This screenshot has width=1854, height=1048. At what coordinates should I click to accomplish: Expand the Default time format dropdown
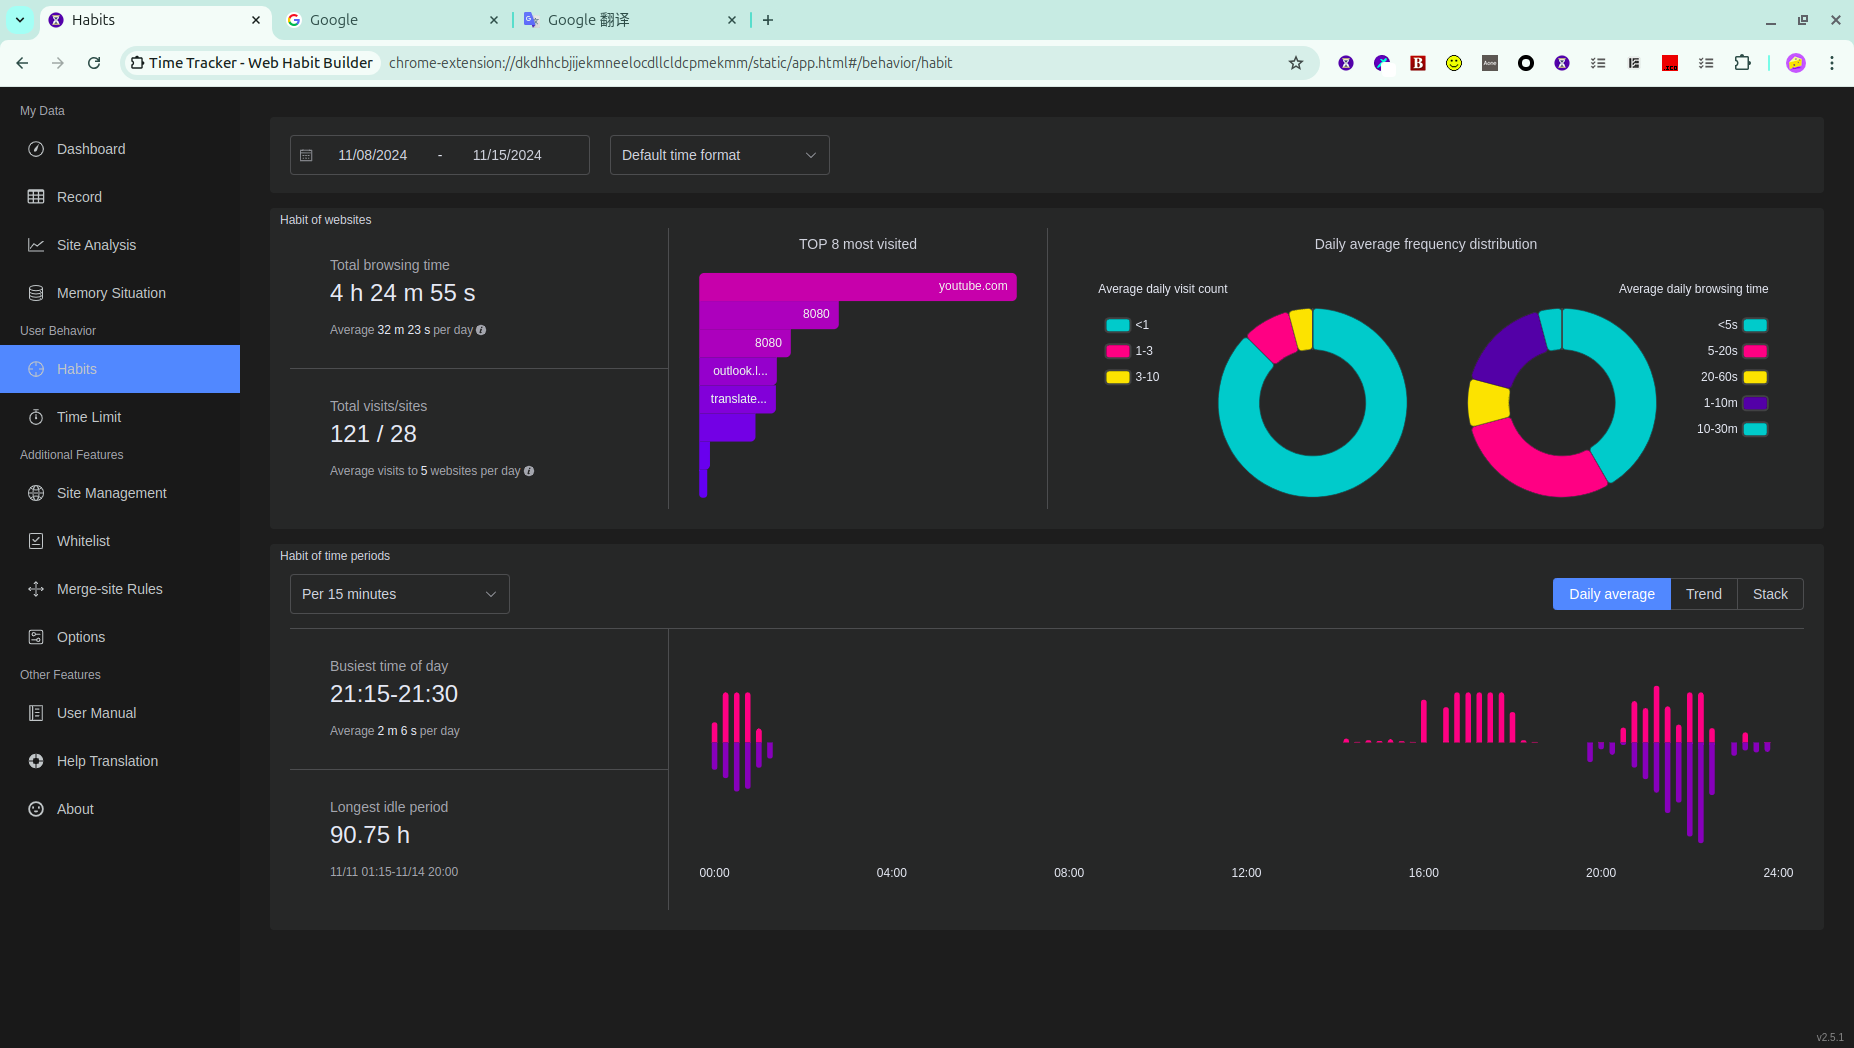[719, 155]
